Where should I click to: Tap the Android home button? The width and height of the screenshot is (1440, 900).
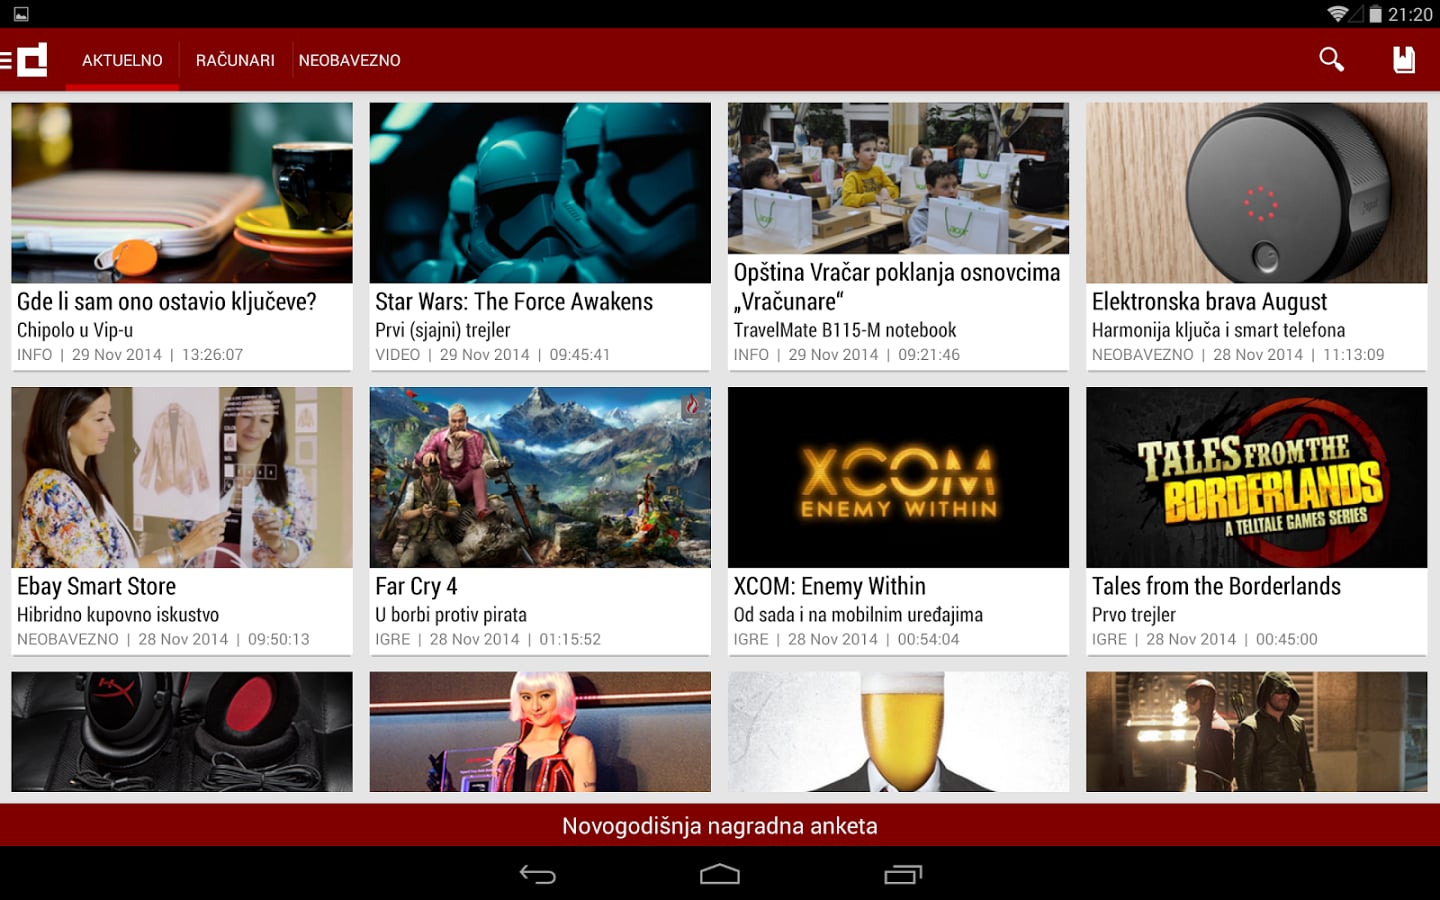pos(720,875)
